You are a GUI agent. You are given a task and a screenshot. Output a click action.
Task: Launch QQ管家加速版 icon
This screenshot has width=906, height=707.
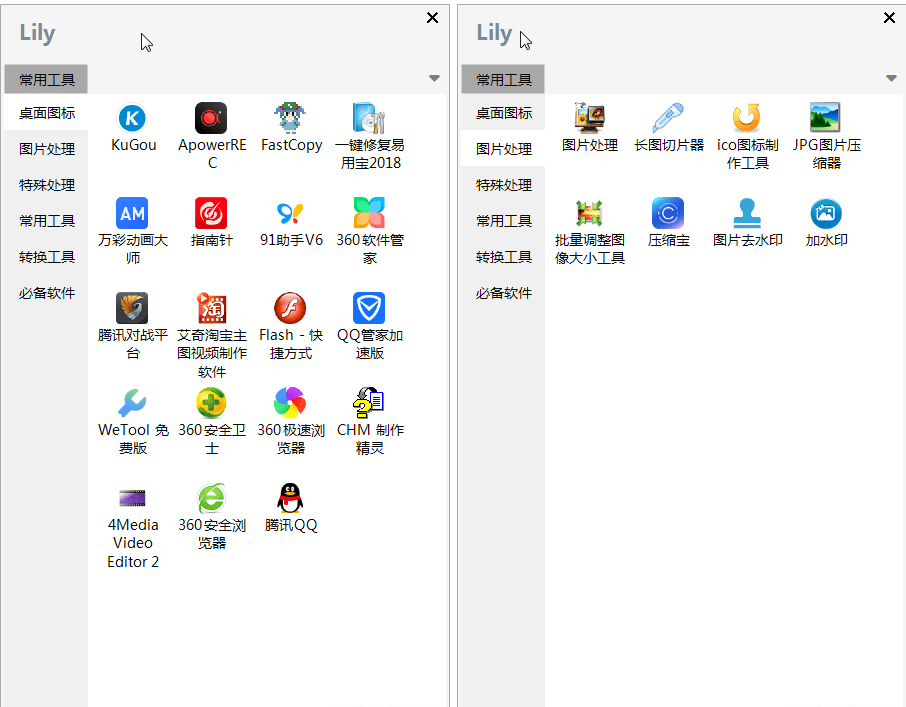coord(369,308)
